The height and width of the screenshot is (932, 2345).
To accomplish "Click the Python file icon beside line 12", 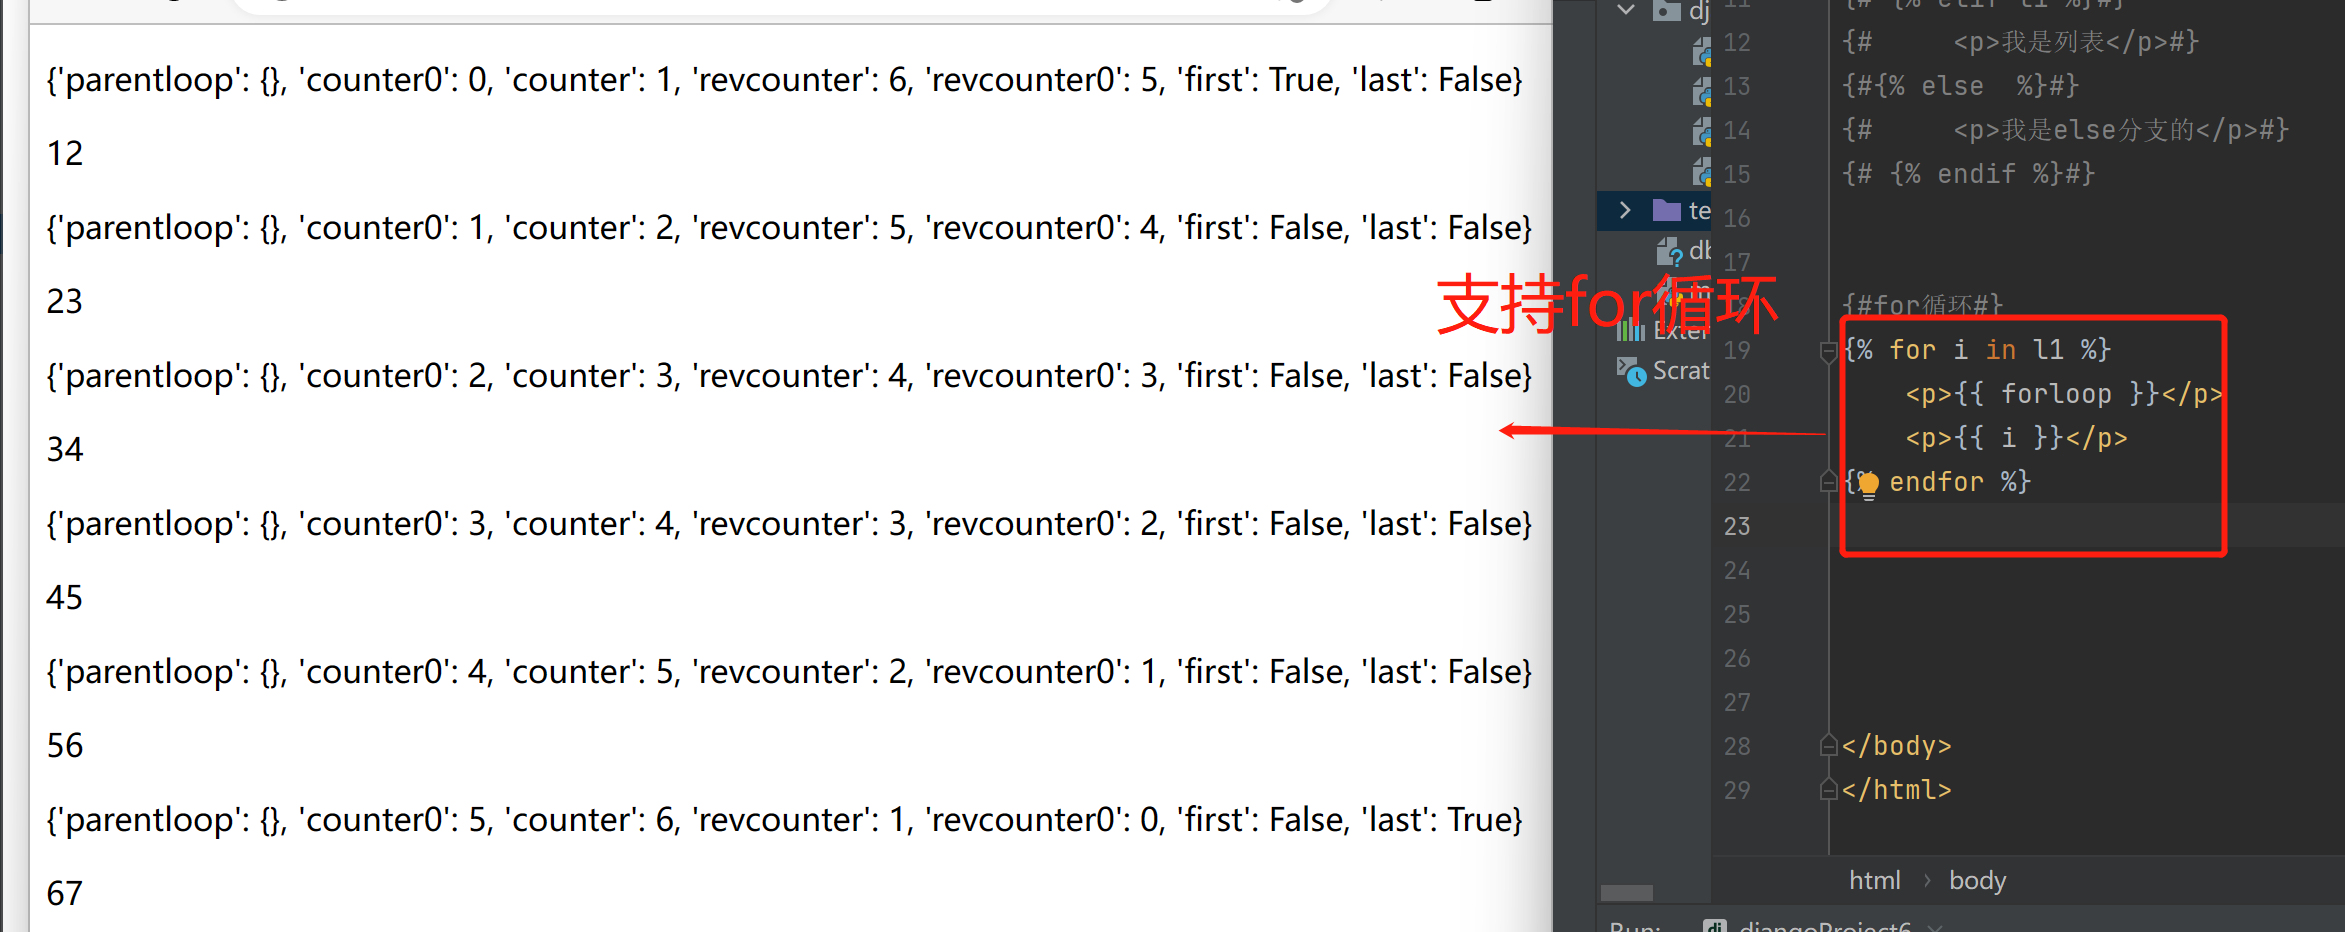I will coord(1702,49).
